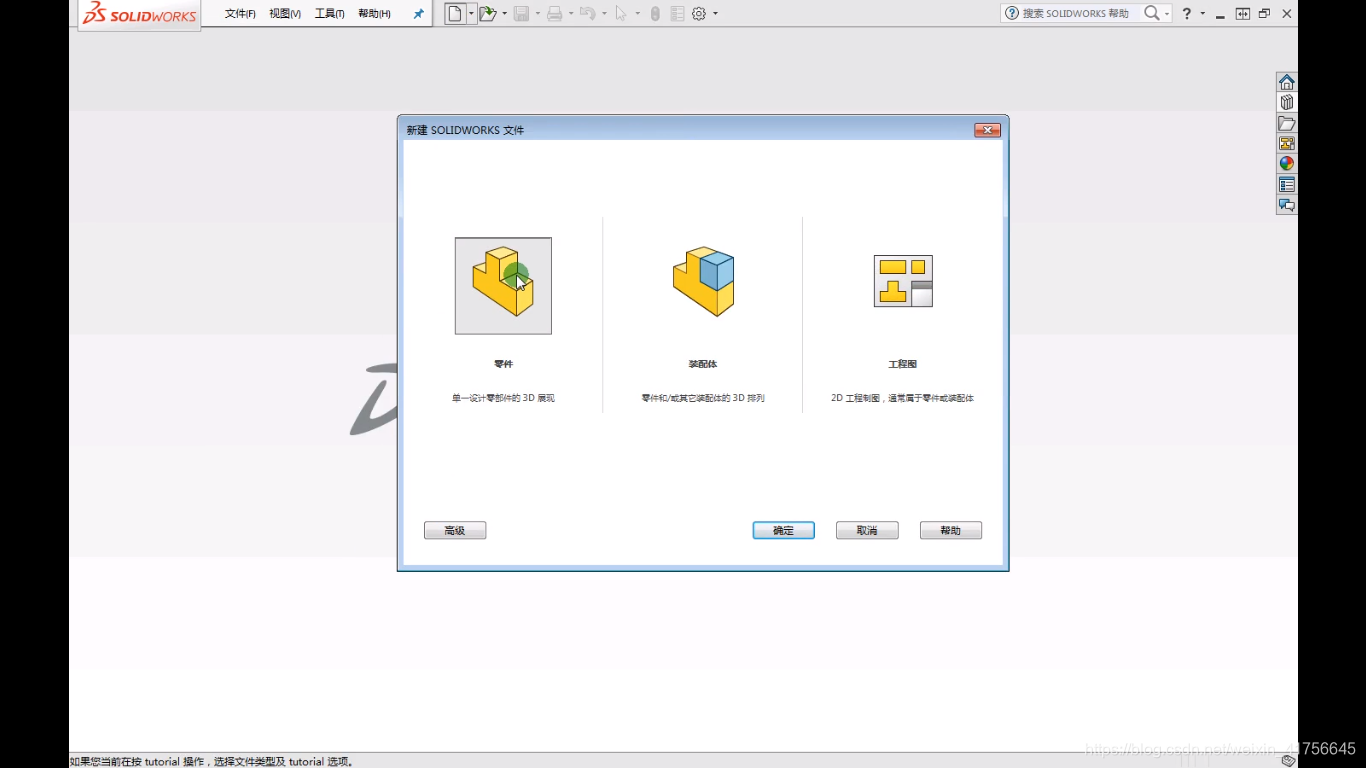Click the Save disk icon
The width and height of the screenshot is (1366, 768).
click(x=521, y=14)
